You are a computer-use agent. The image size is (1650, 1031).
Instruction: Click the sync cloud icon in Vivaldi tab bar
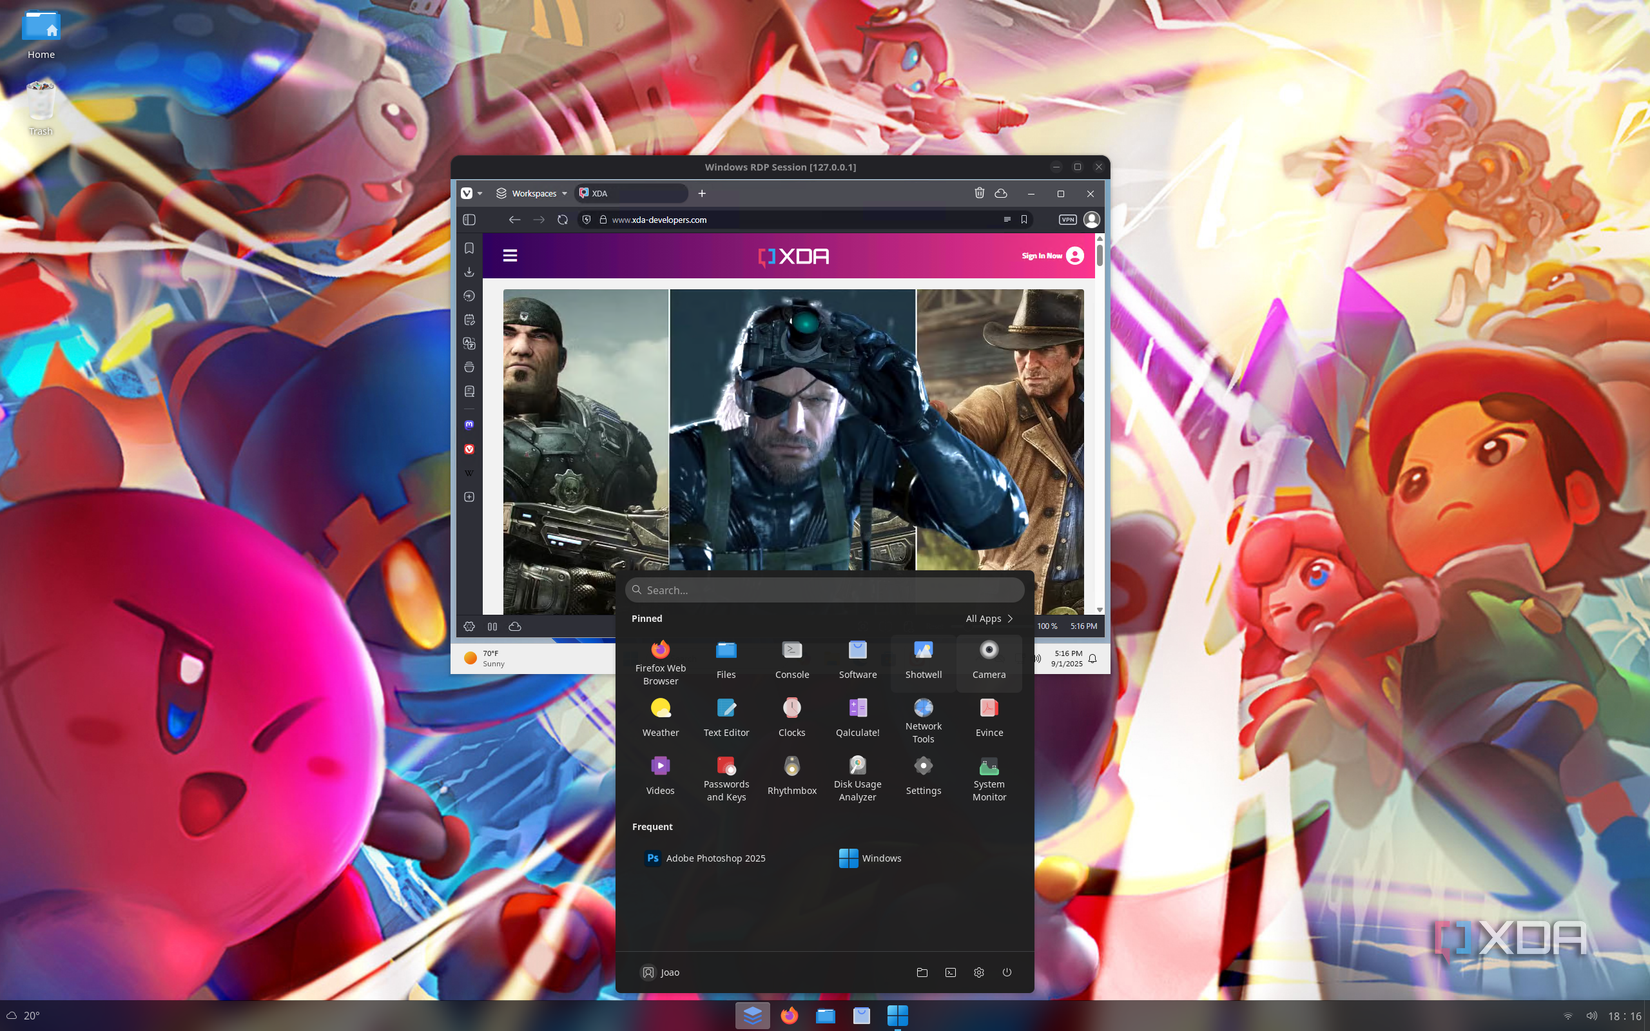(1001, 193)
